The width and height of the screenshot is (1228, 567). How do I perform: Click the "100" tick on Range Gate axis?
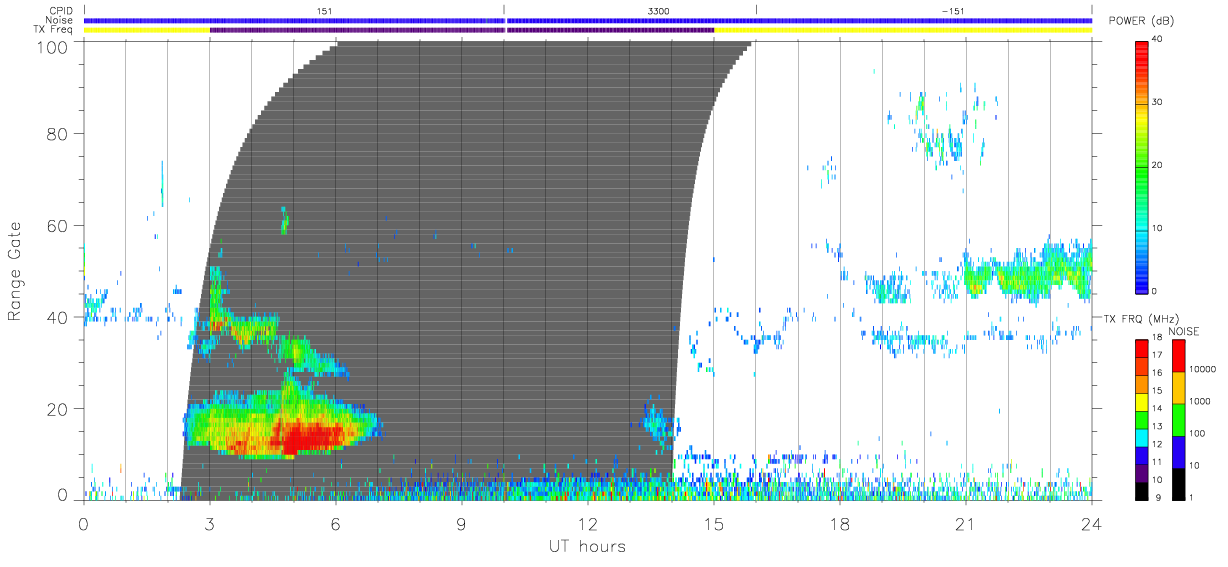(54, 46)
